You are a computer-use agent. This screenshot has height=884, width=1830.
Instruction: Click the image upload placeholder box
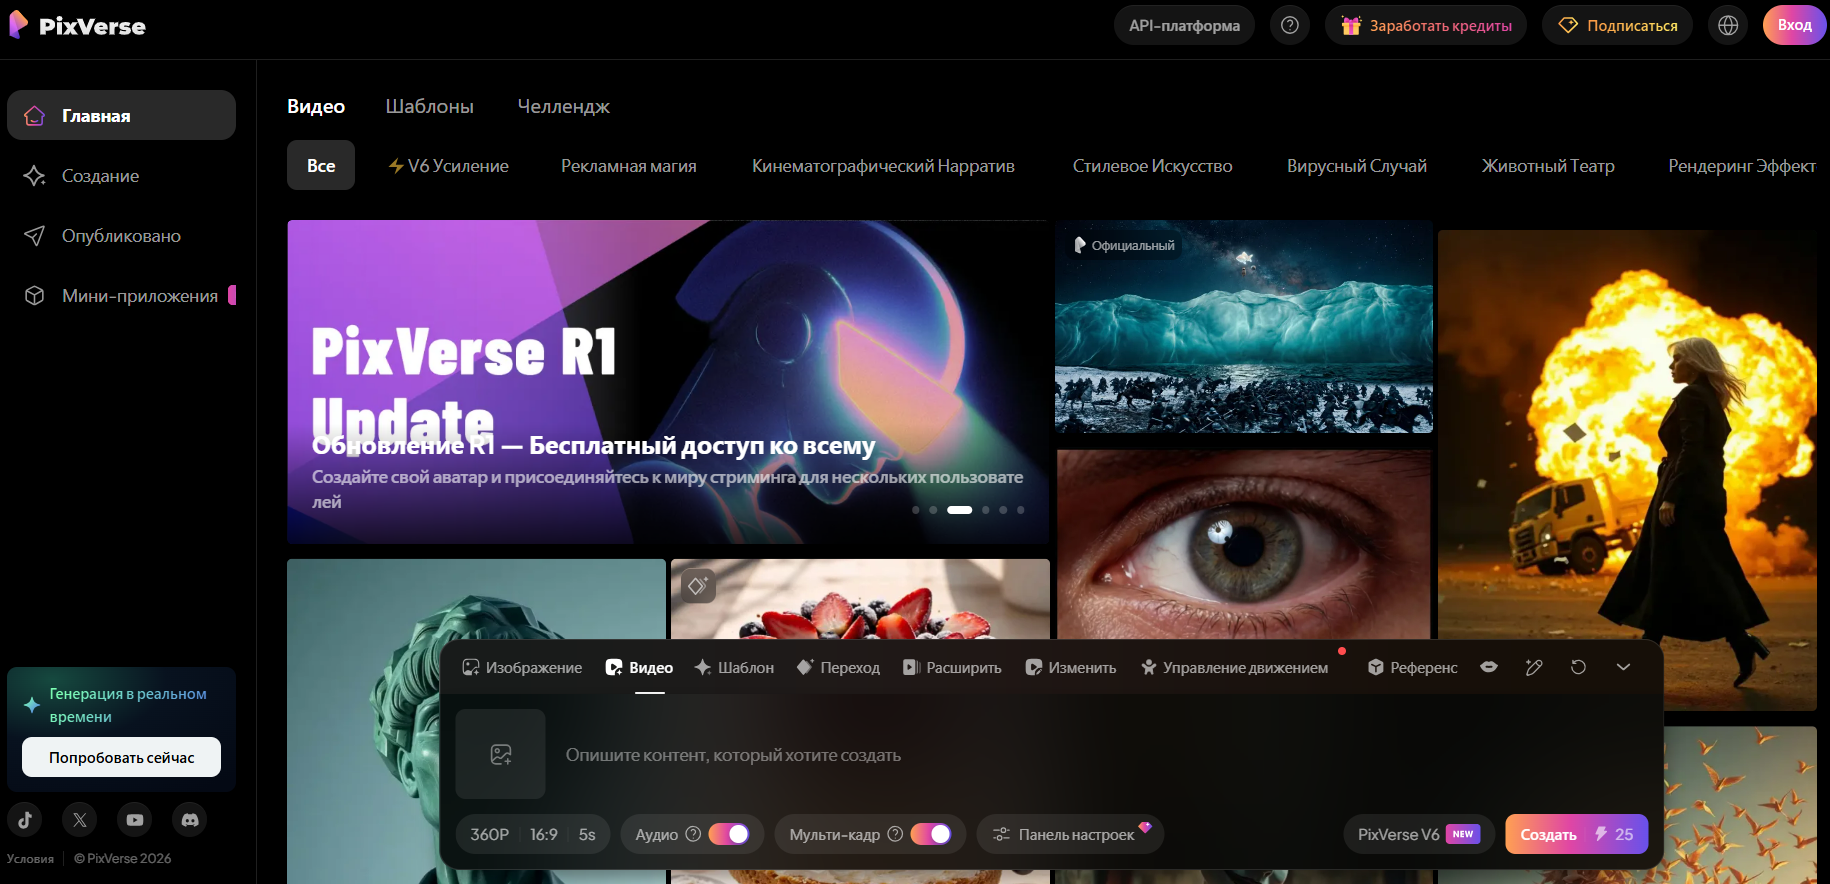point(501,754)
